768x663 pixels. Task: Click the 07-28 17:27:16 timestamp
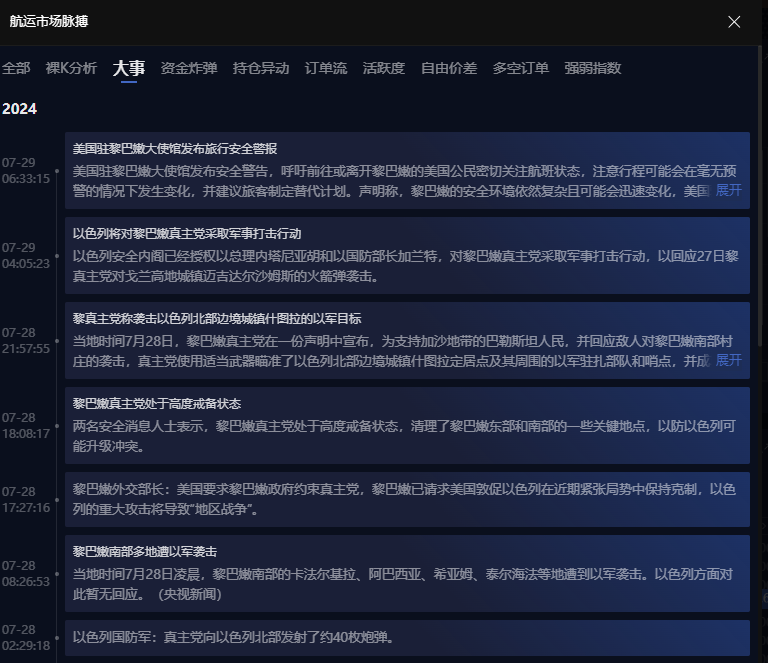pyautogui.click(x=25, y=499)
